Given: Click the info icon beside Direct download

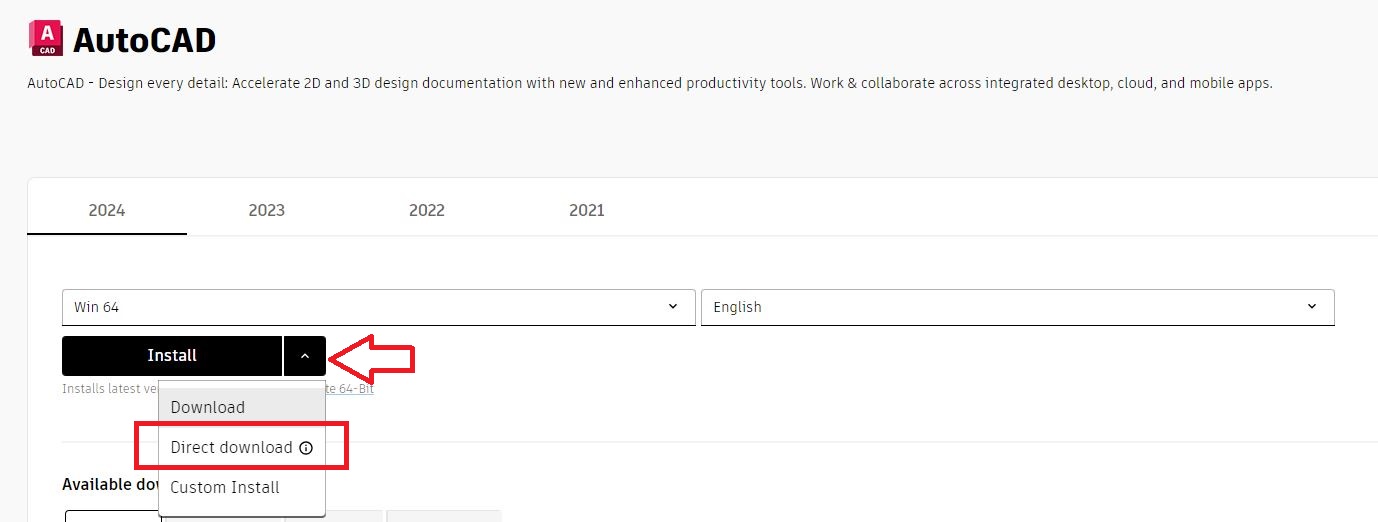Looking at the screenshot, I should coord(306,448).
